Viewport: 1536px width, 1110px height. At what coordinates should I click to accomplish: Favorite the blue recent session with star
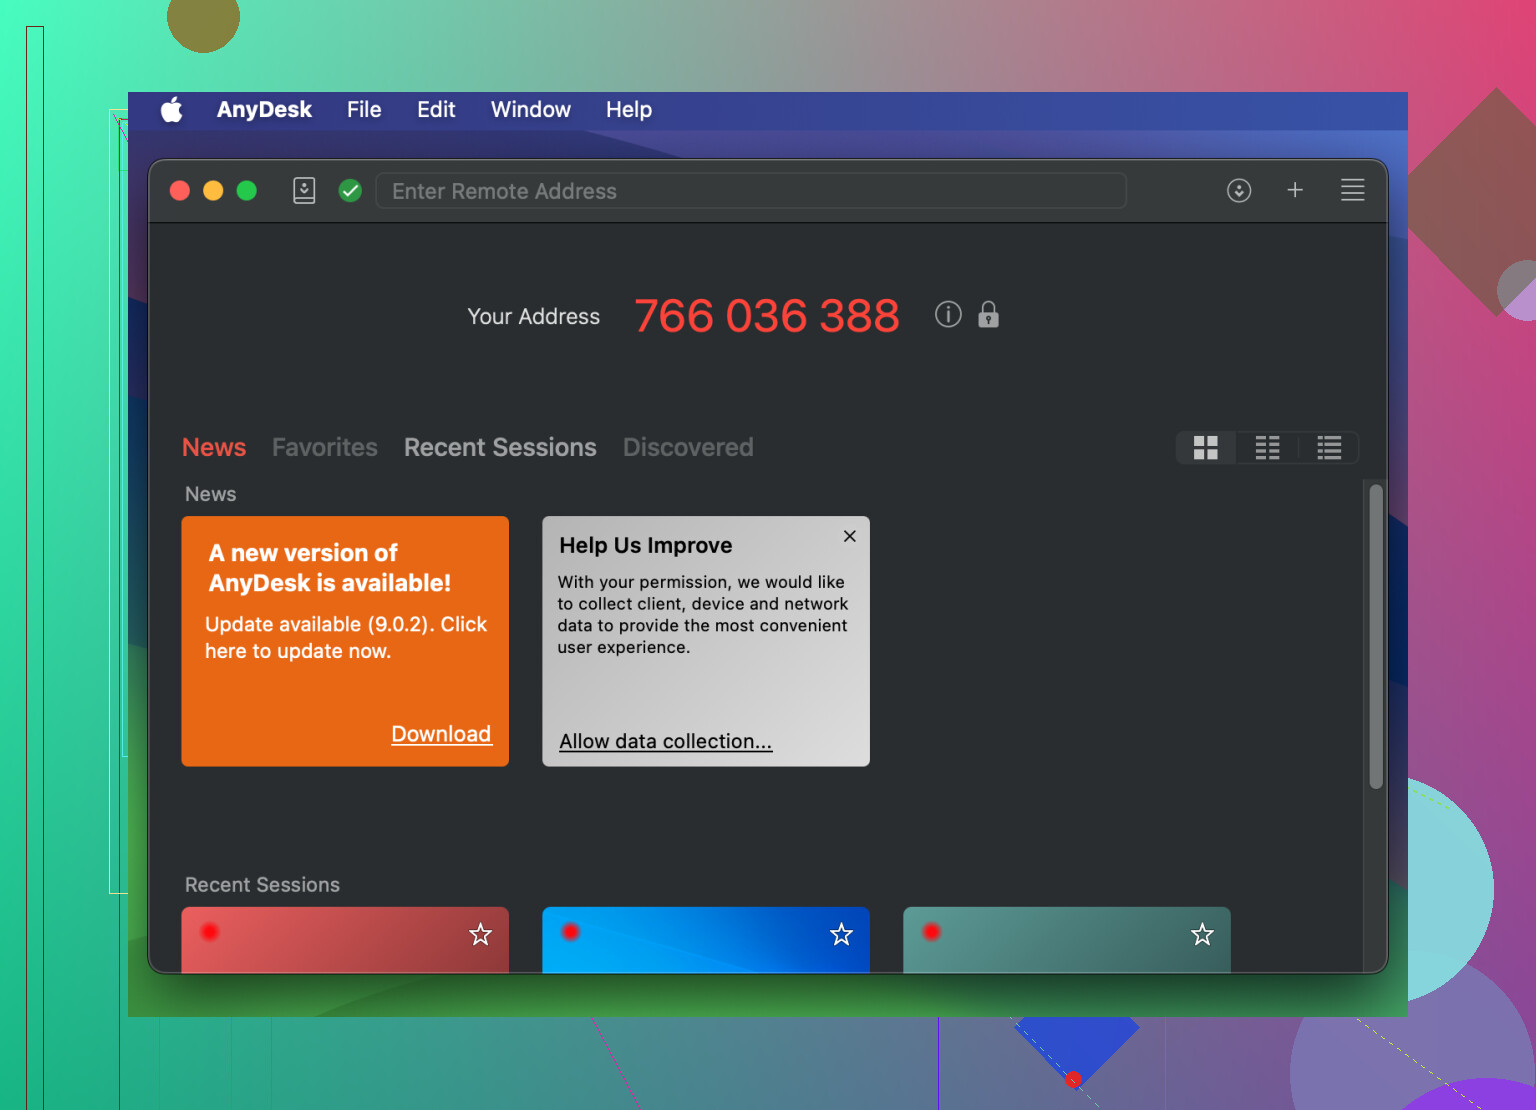coord(842,934)
